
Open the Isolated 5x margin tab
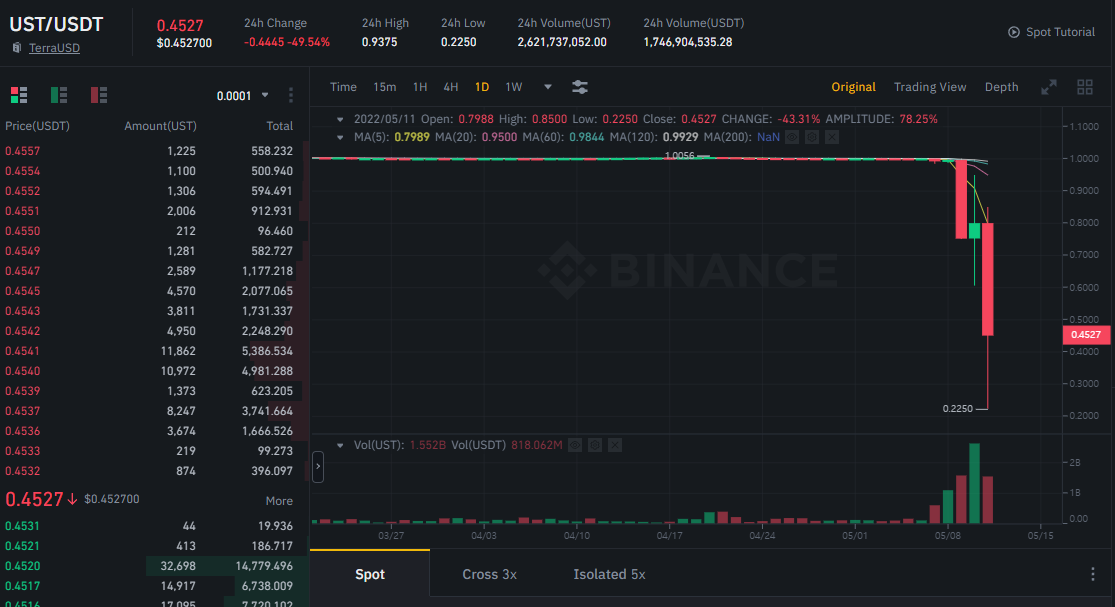pyautogui.click(x=609, y=574)
